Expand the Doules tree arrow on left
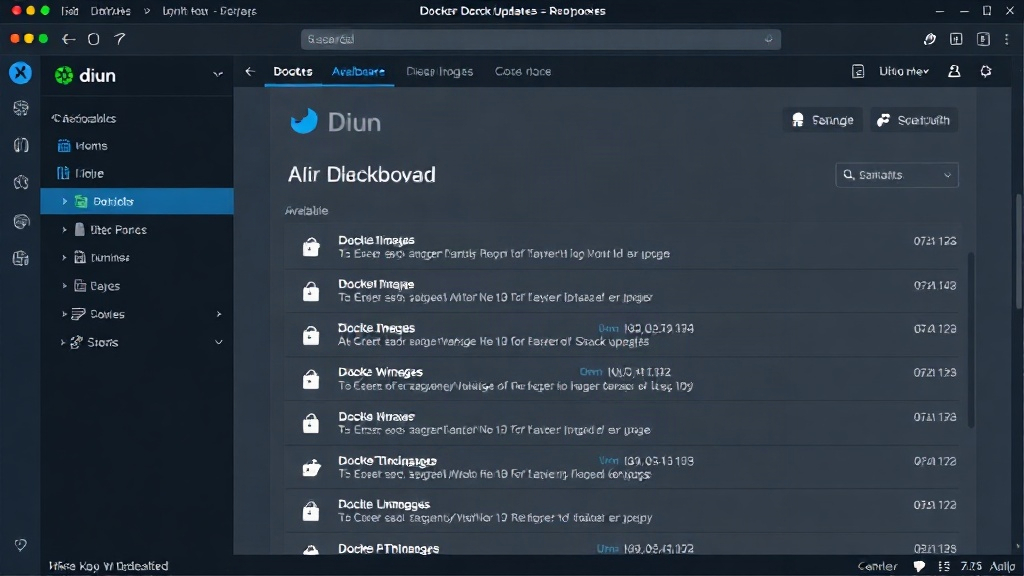This screenshot has height=576, width=1024. pos(64,314)
